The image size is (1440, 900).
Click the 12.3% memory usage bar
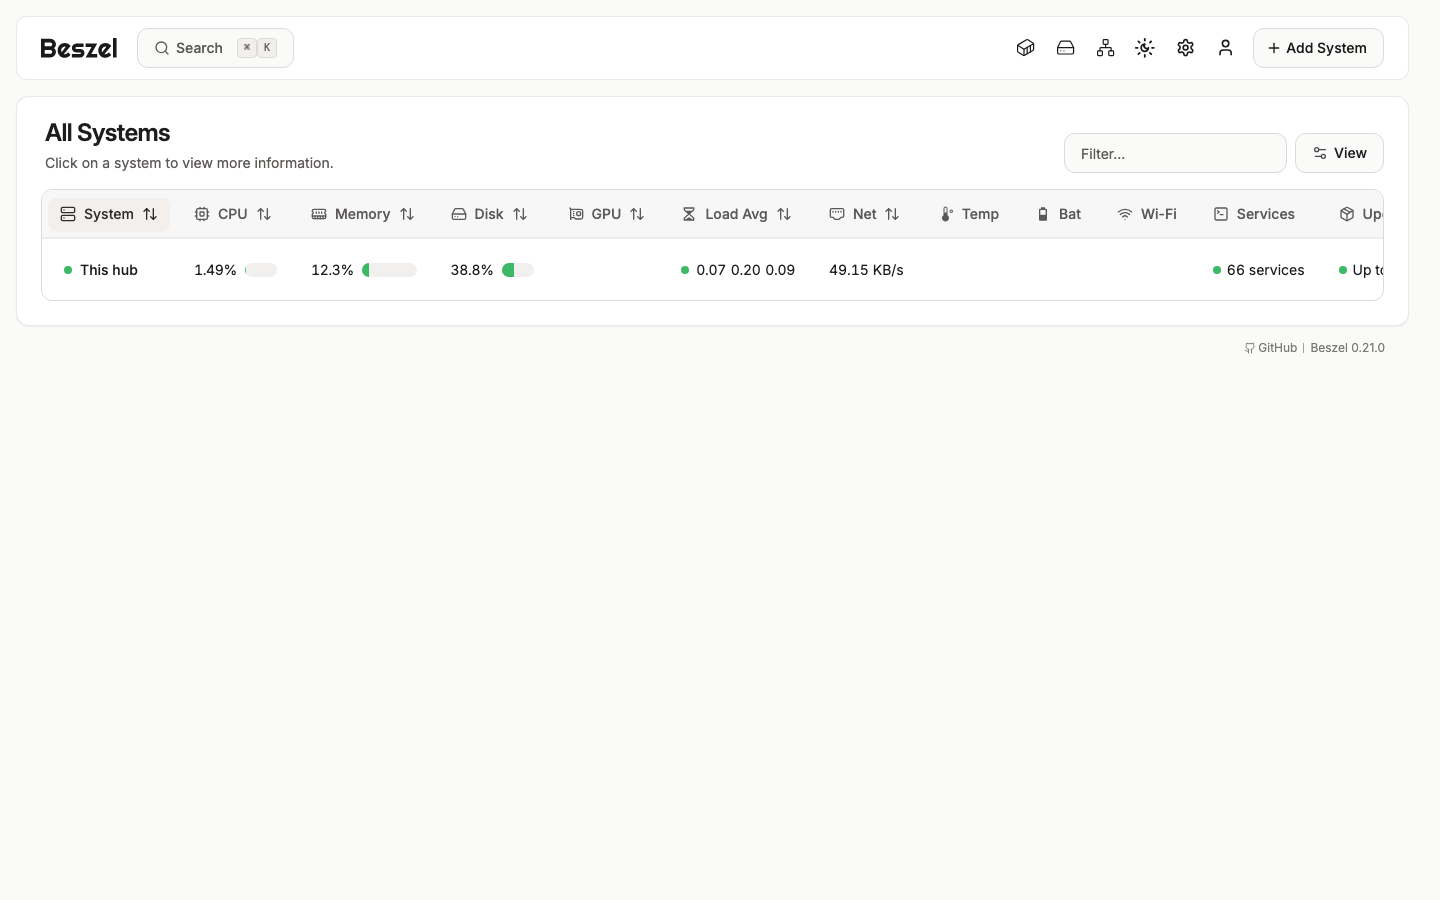click(389, 270)
